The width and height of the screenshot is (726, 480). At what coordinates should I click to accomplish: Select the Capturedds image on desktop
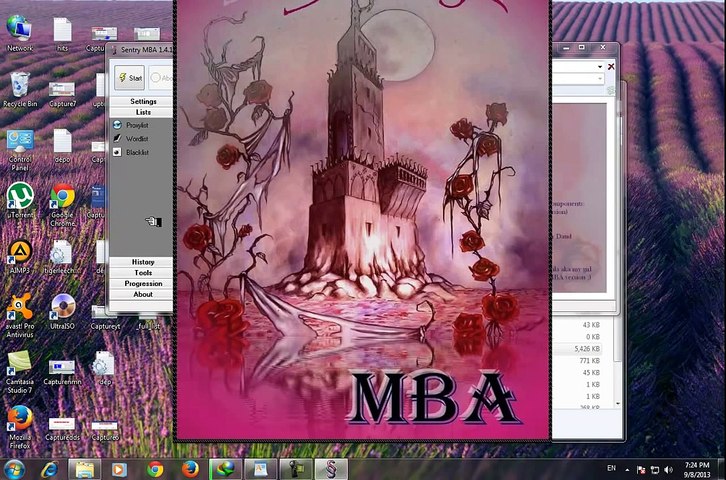62,429
